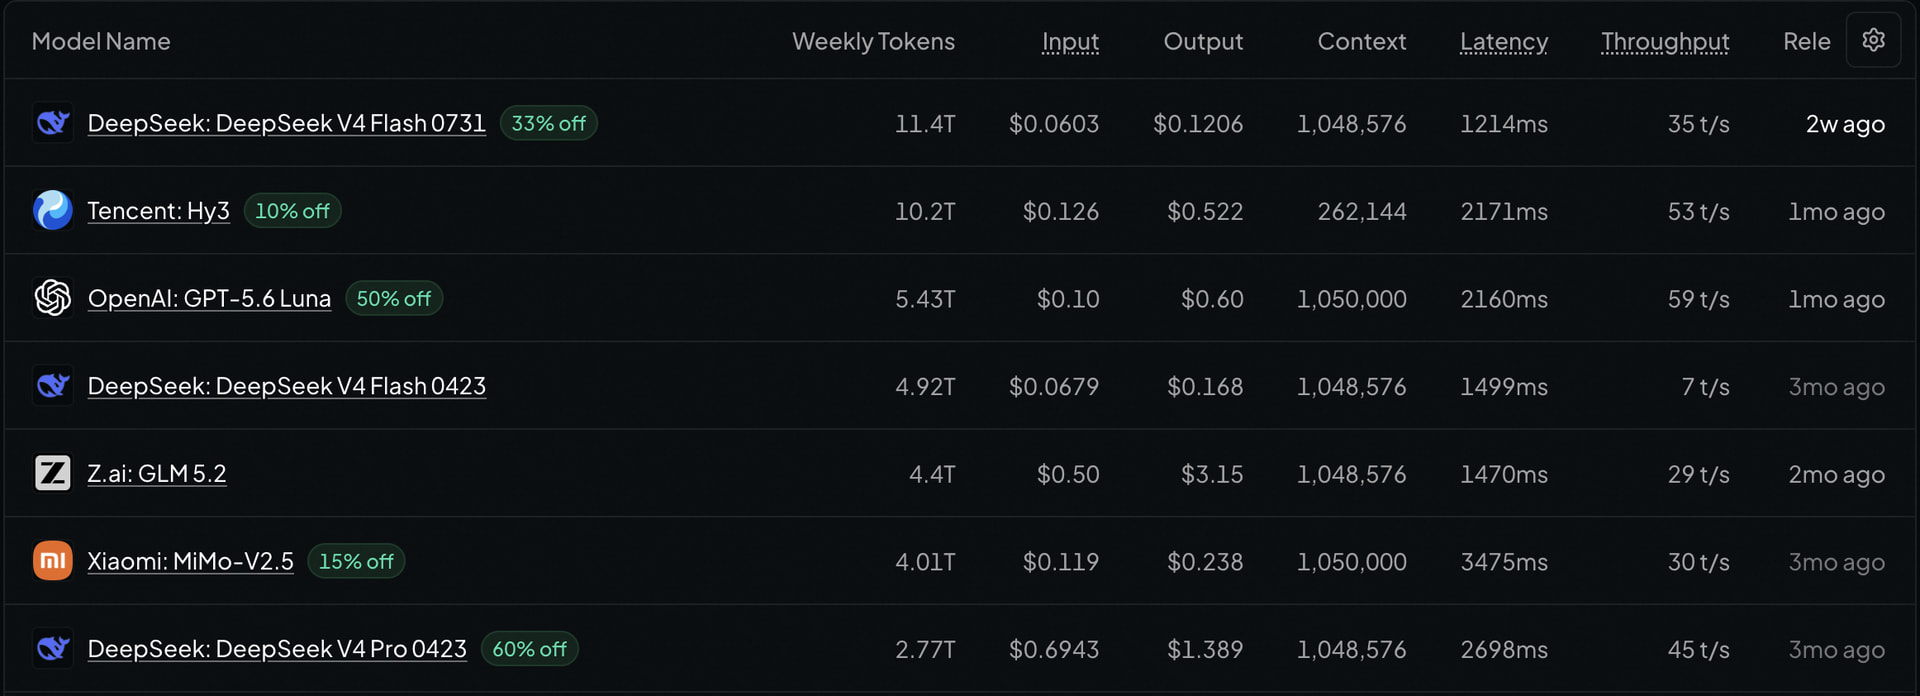This screenshot has width=1920, height=696.
Task: Click the 33% off discount badge
Action: [548, 123]
